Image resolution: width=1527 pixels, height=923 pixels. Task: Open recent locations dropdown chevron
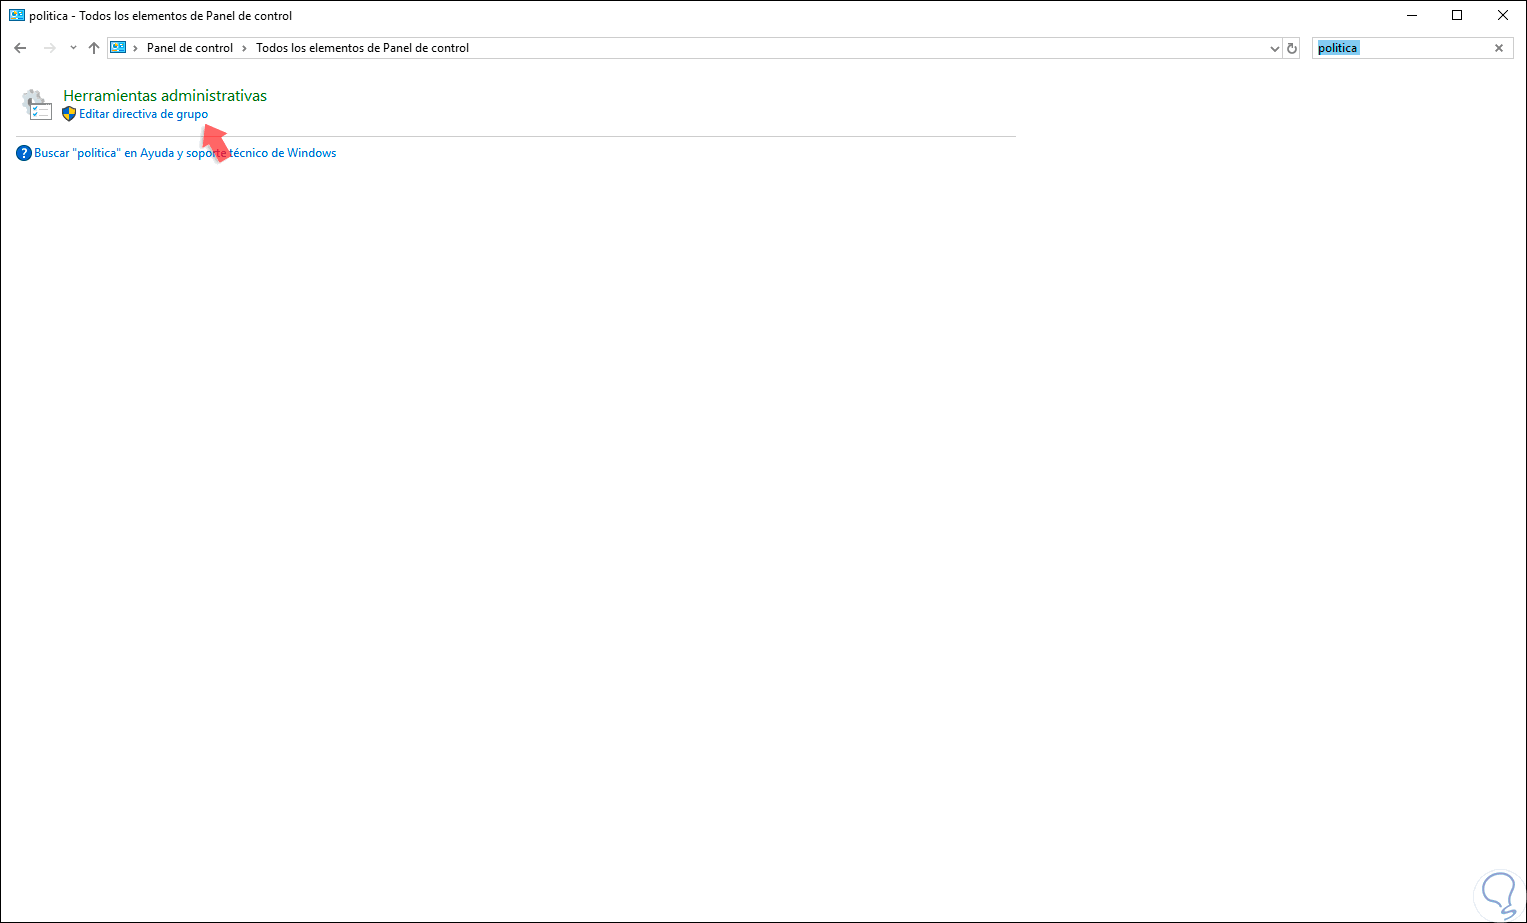point(73,48)
